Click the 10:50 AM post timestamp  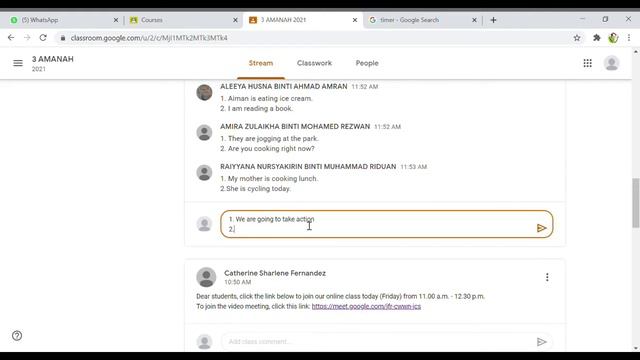[238, 282]
